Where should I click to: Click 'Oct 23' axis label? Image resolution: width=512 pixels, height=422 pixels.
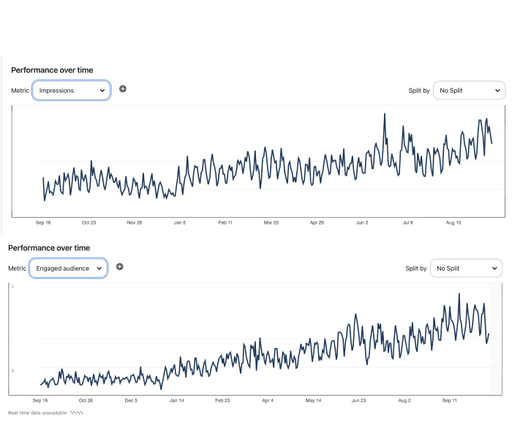[89, 222]
